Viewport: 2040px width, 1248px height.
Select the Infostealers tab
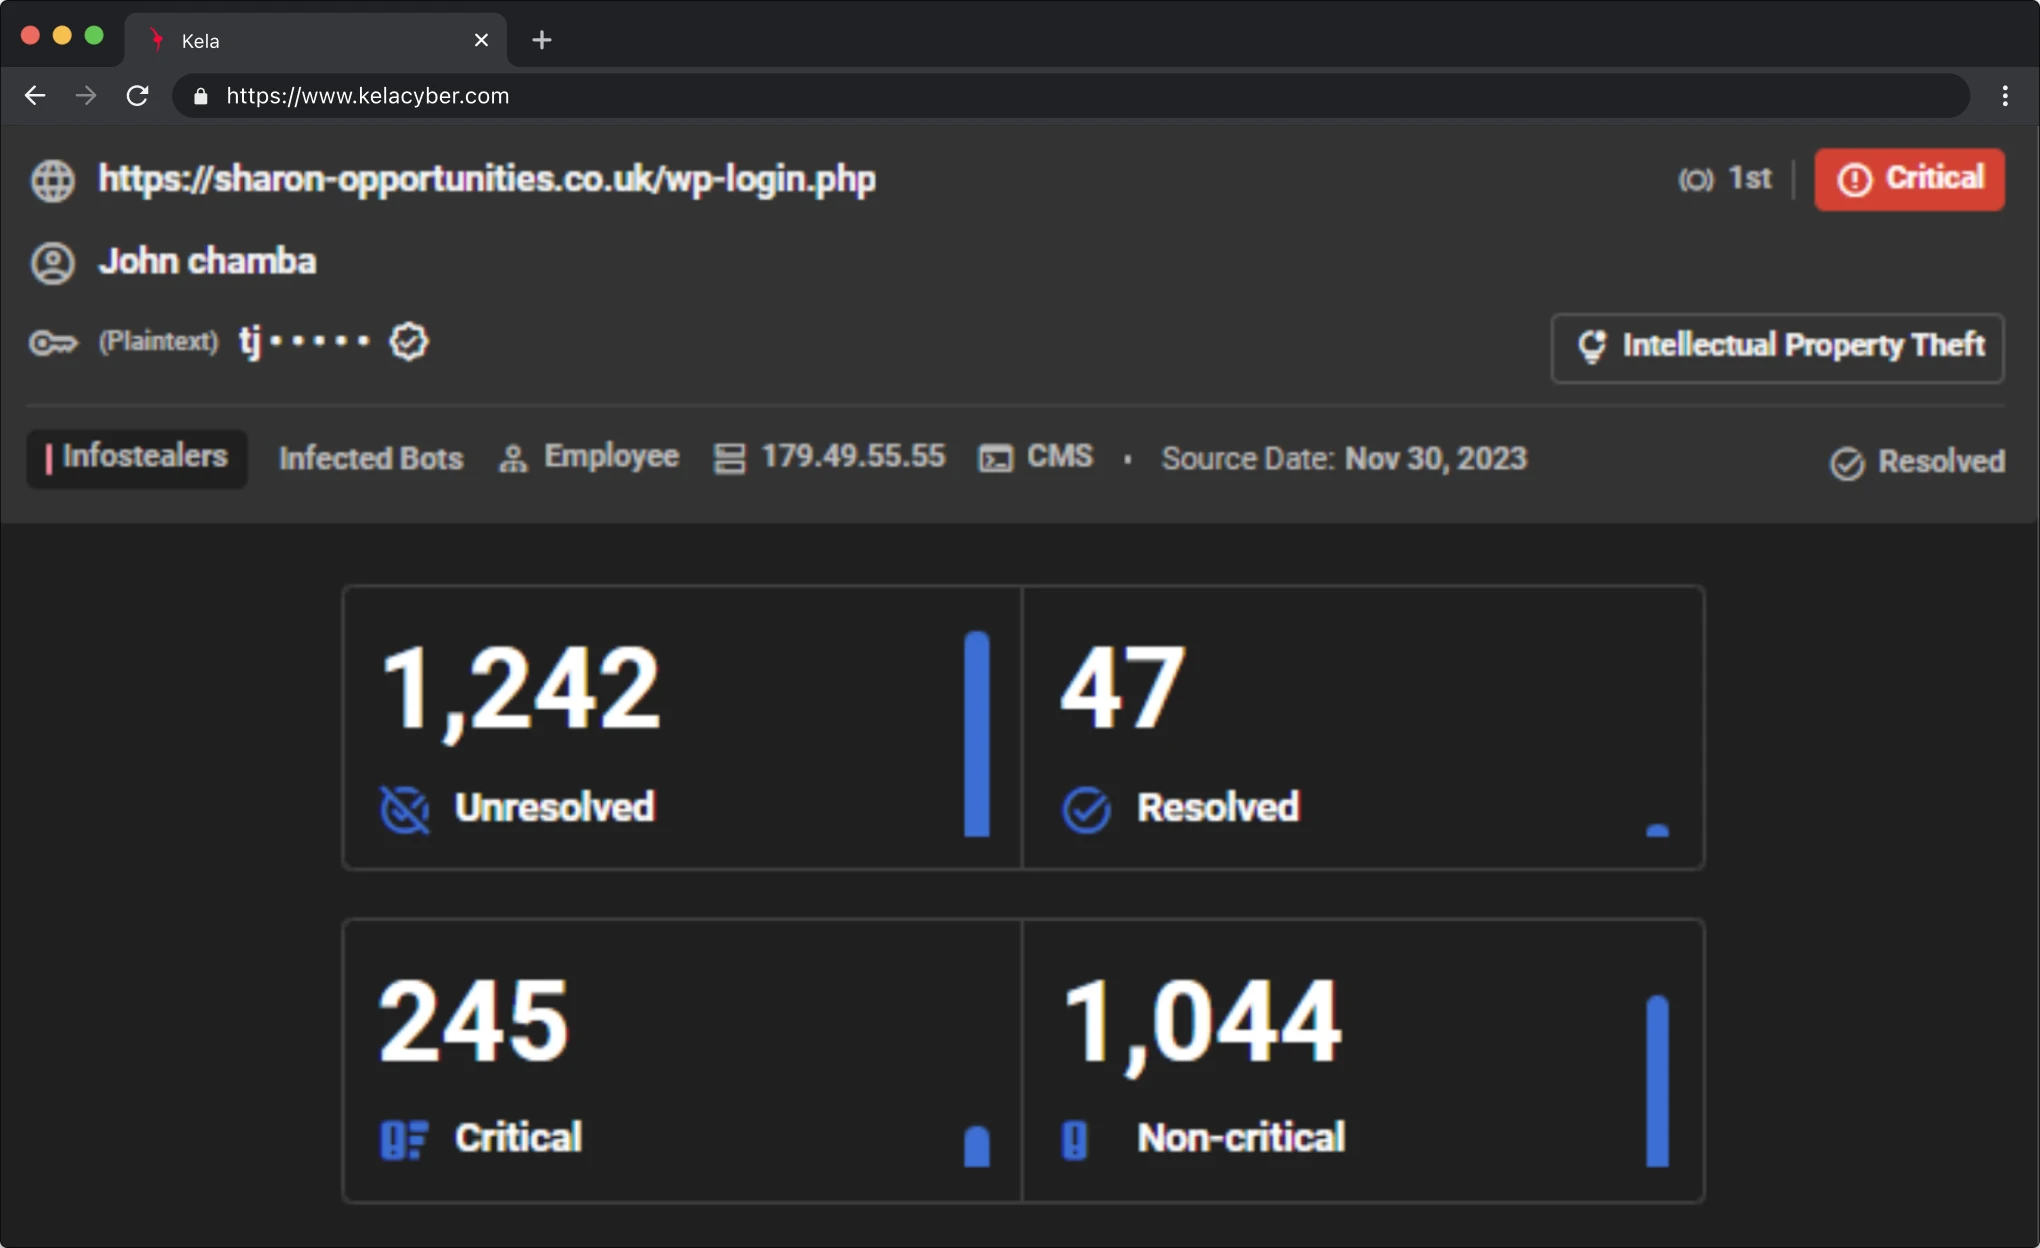pyautogui.click(x=137, y=459)
